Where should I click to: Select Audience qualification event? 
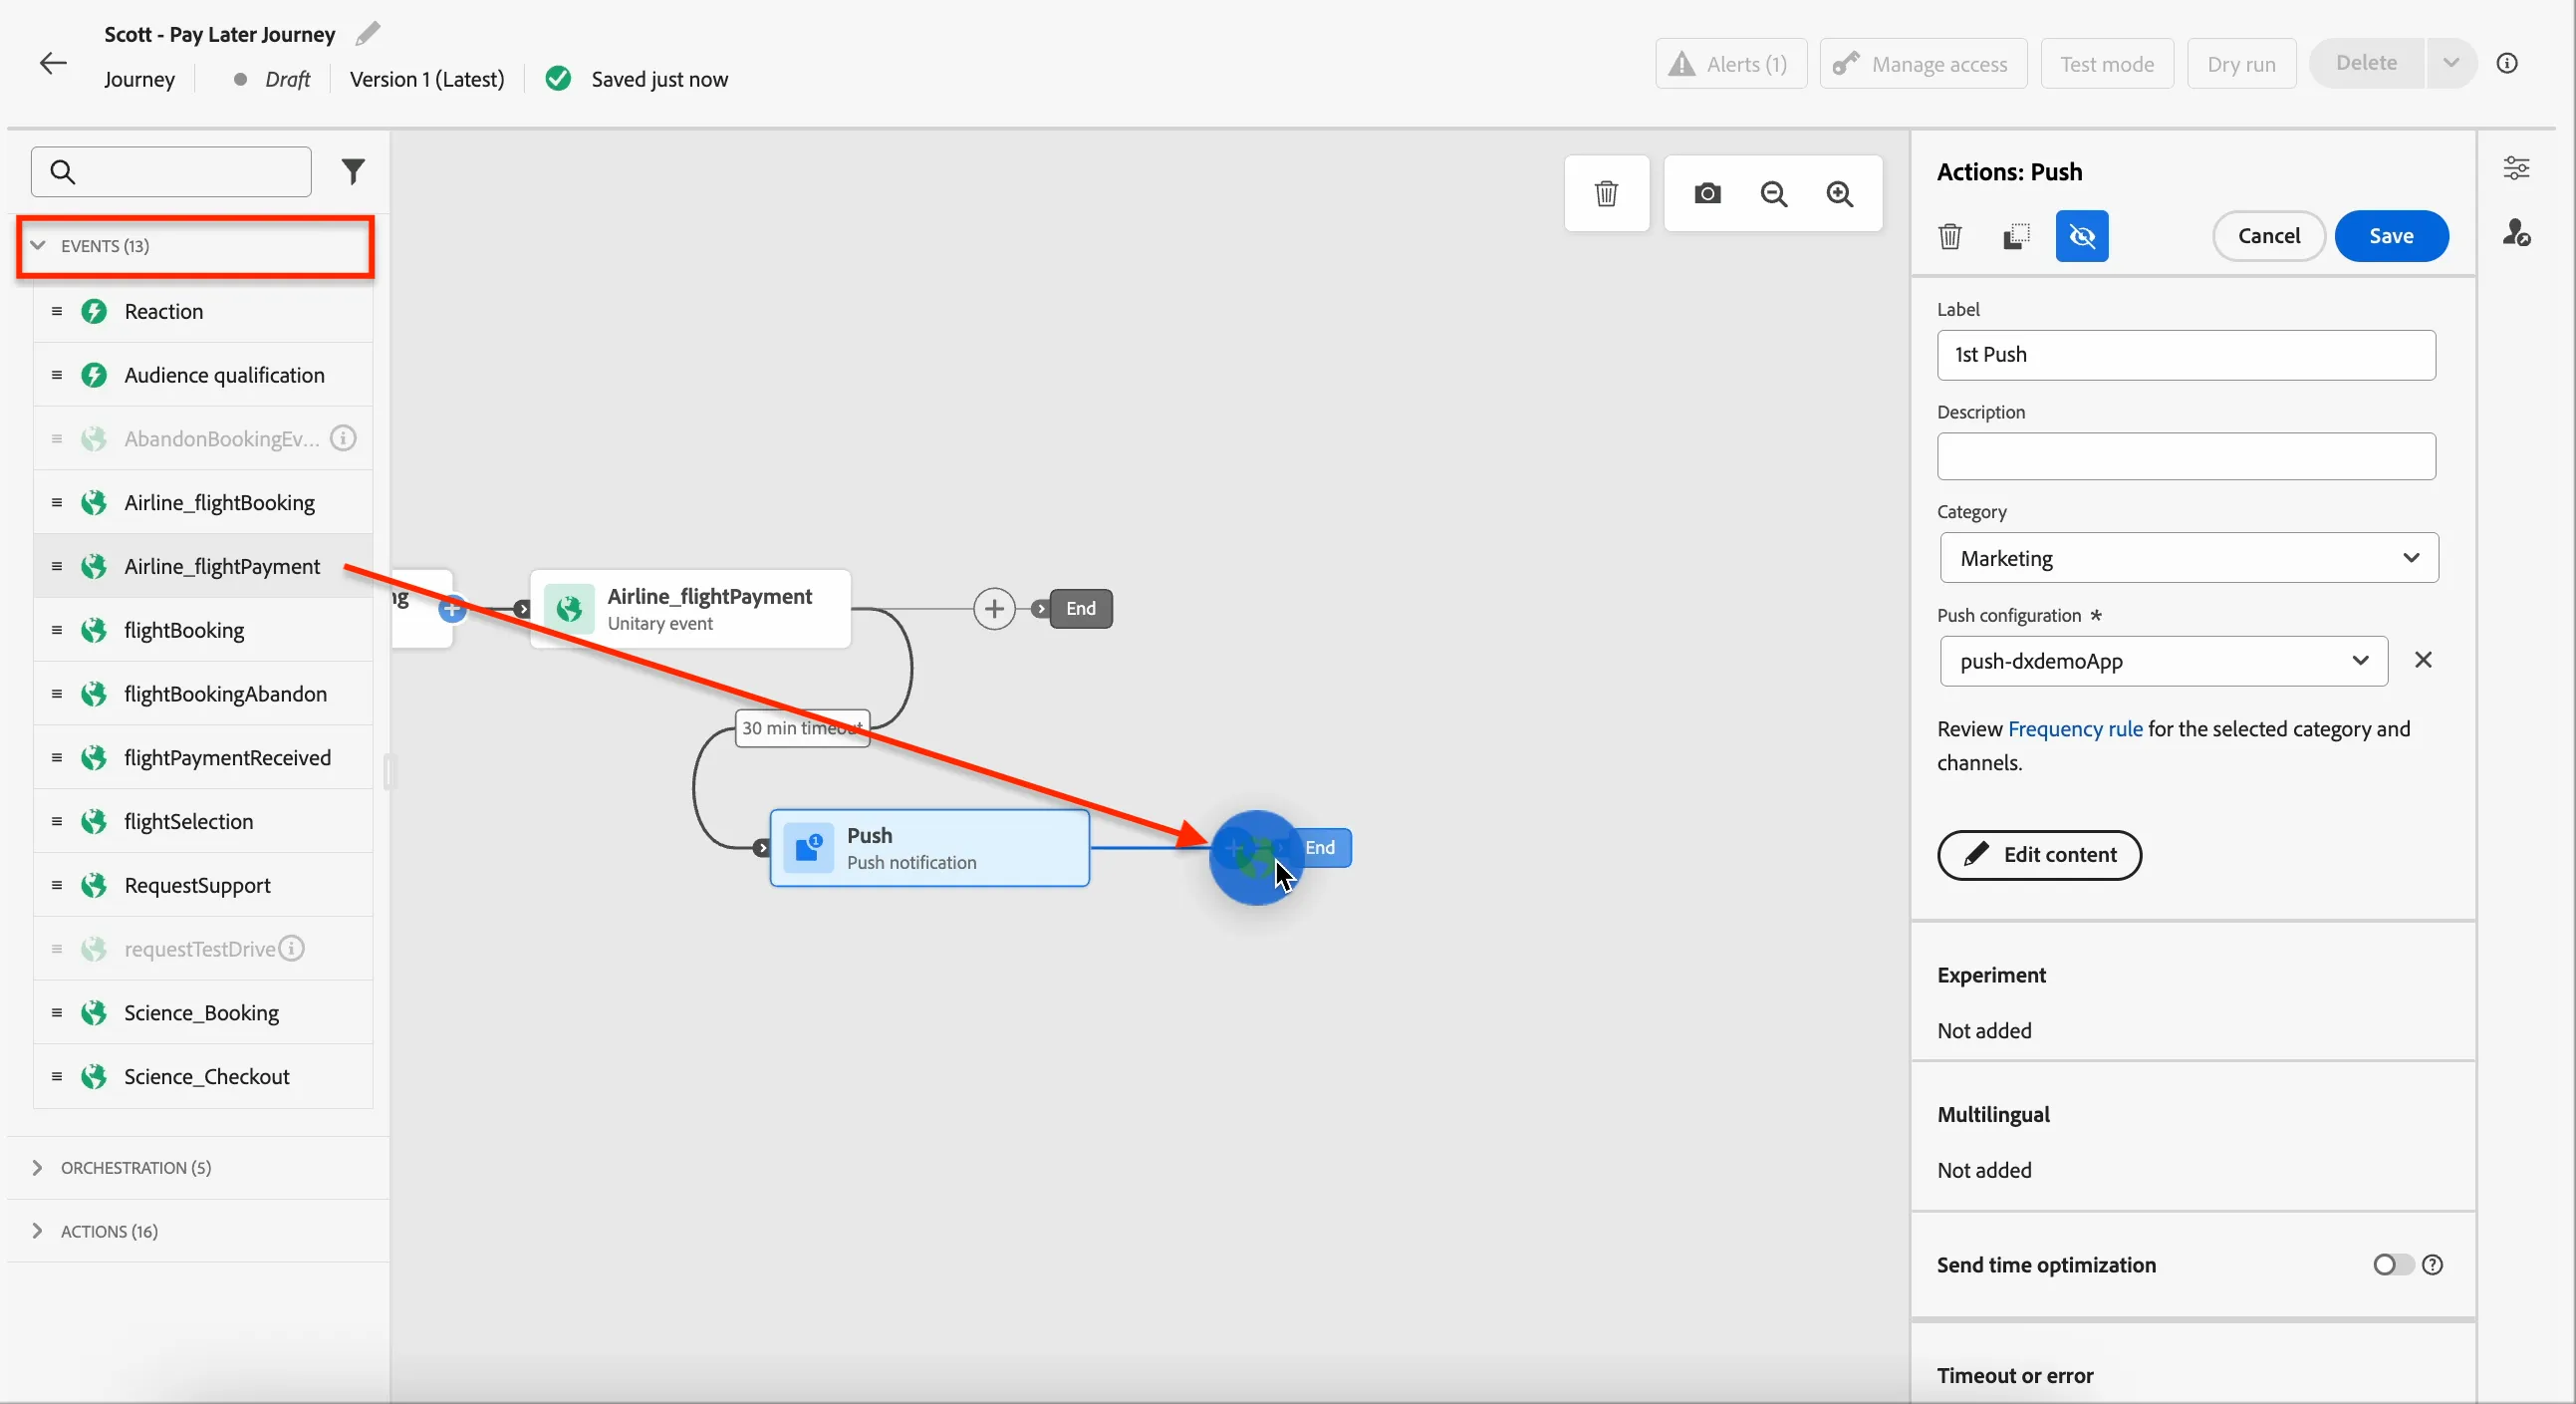(203, 375)
